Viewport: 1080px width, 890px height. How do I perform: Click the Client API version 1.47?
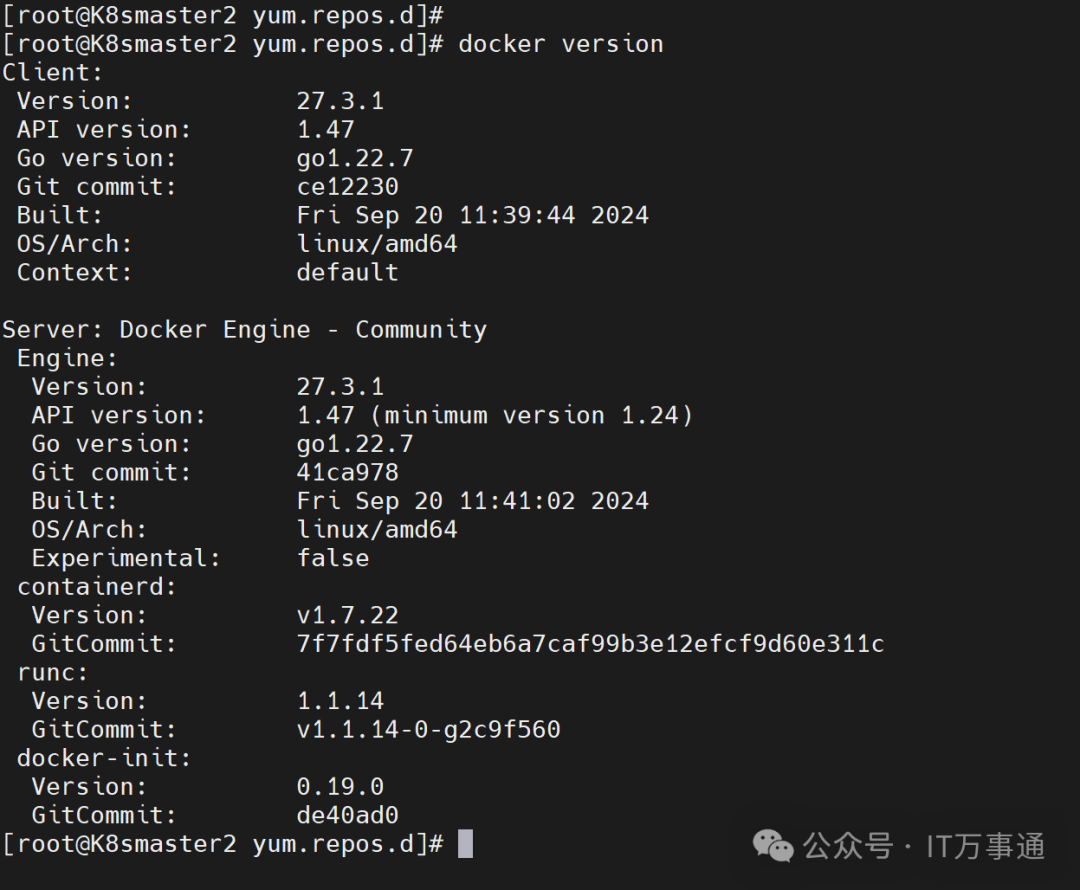tap(326, 130)
